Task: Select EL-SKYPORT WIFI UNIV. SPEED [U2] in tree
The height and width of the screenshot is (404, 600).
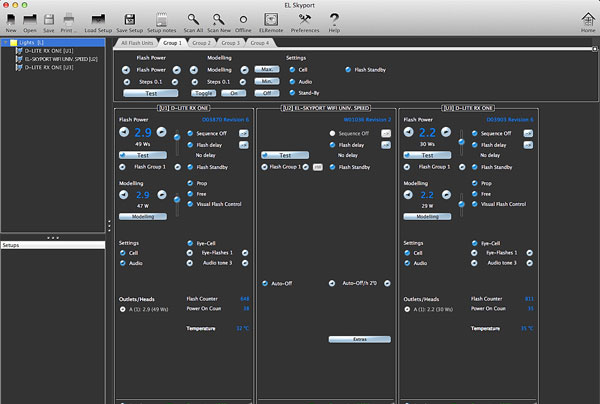Action: [57, 59]
